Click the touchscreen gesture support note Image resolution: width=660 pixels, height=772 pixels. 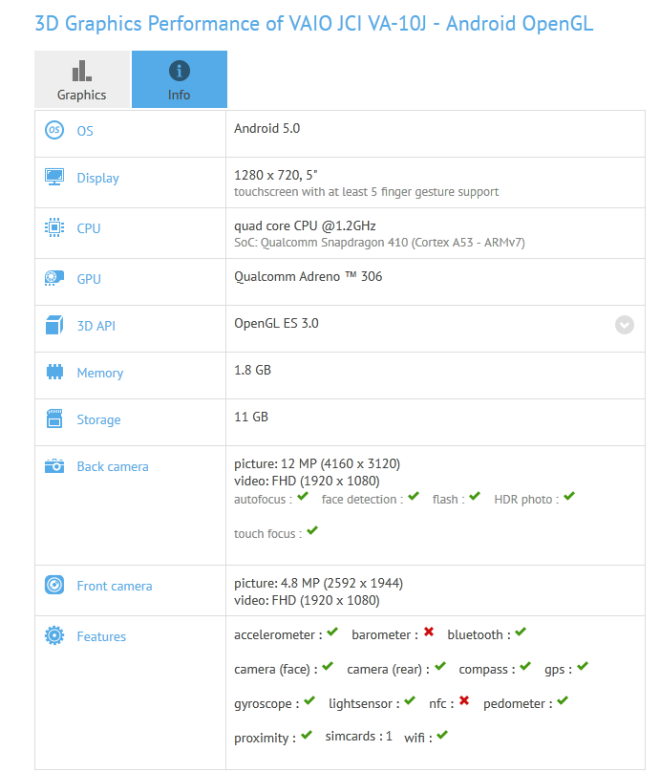pyautogui.click(x=366, y=192)
